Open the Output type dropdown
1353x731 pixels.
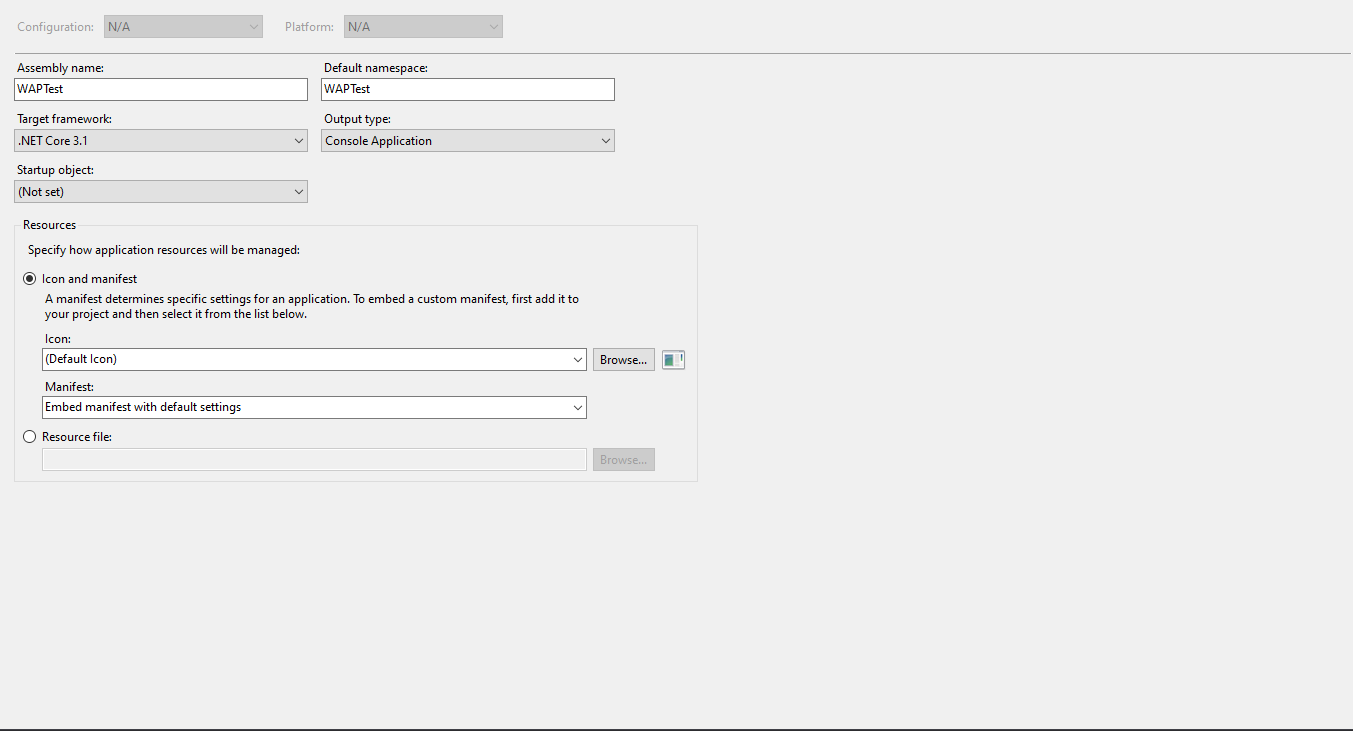coord(605,140)
